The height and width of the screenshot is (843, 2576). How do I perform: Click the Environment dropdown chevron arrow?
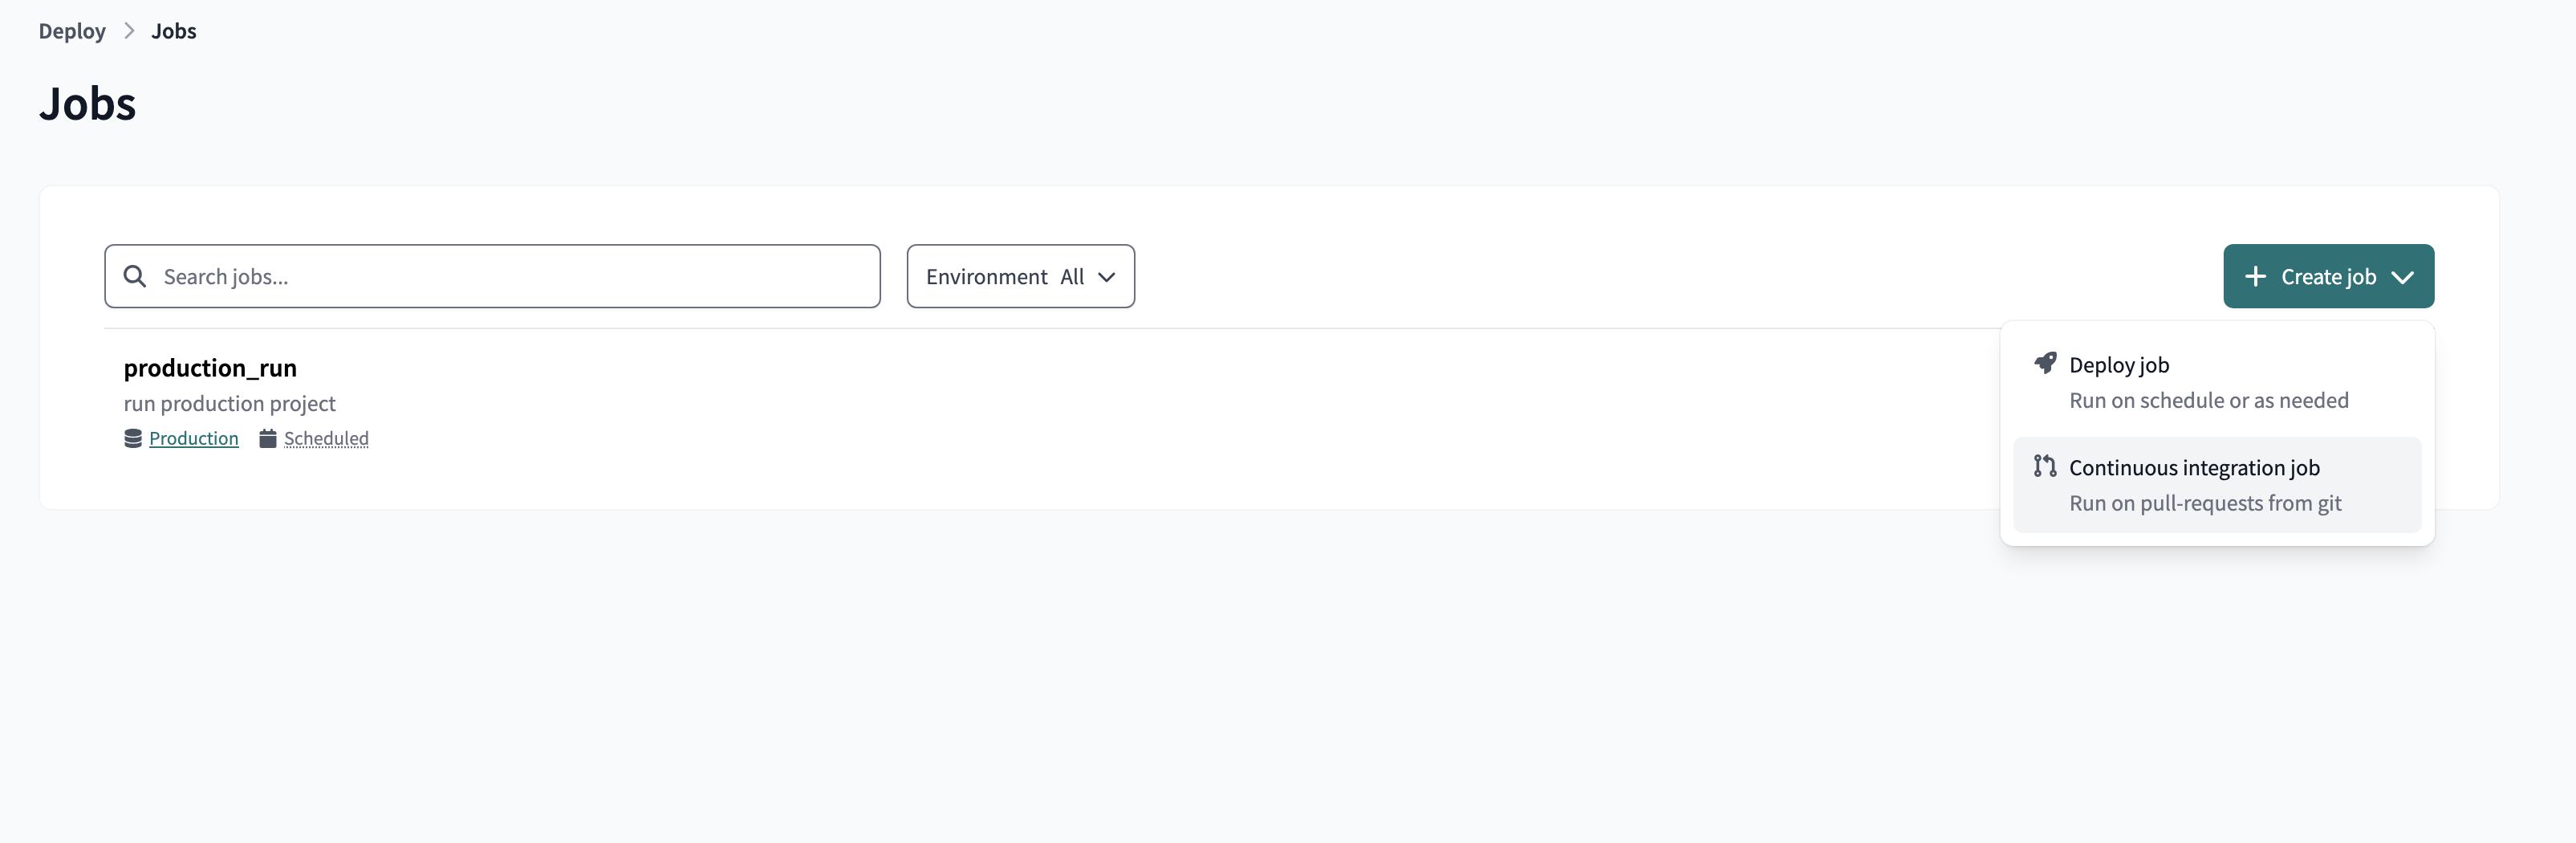pos(1106,277)
